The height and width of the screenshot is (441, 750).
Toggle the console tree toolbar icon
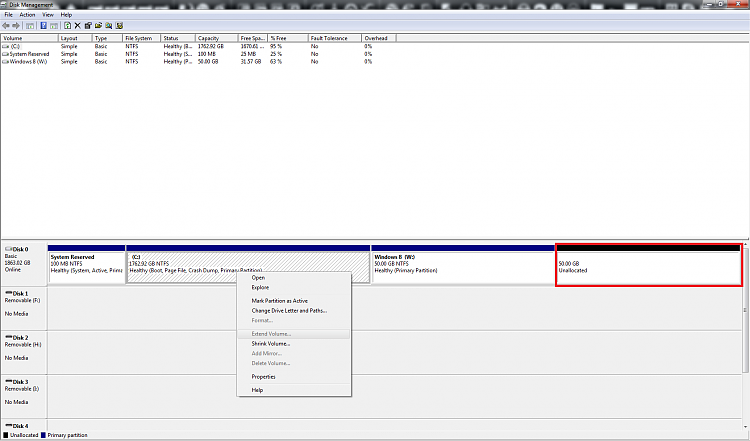click(x=30, y=26)
